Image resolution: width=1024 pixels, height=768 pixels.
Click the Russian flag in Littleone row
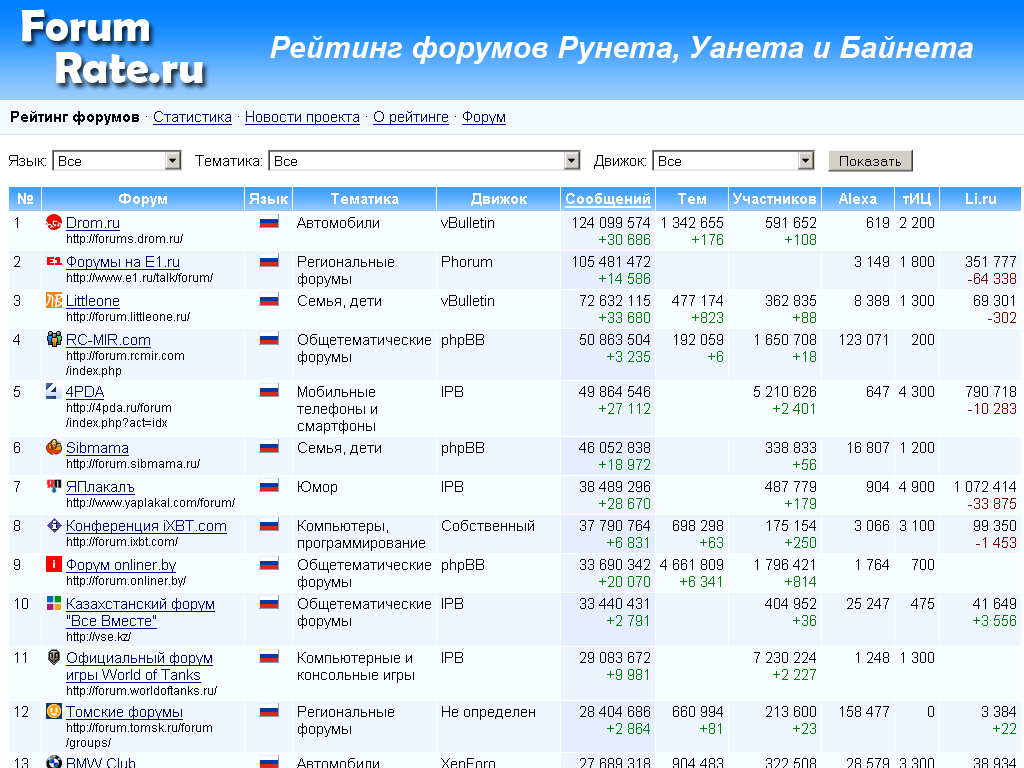tap(269, 300)
